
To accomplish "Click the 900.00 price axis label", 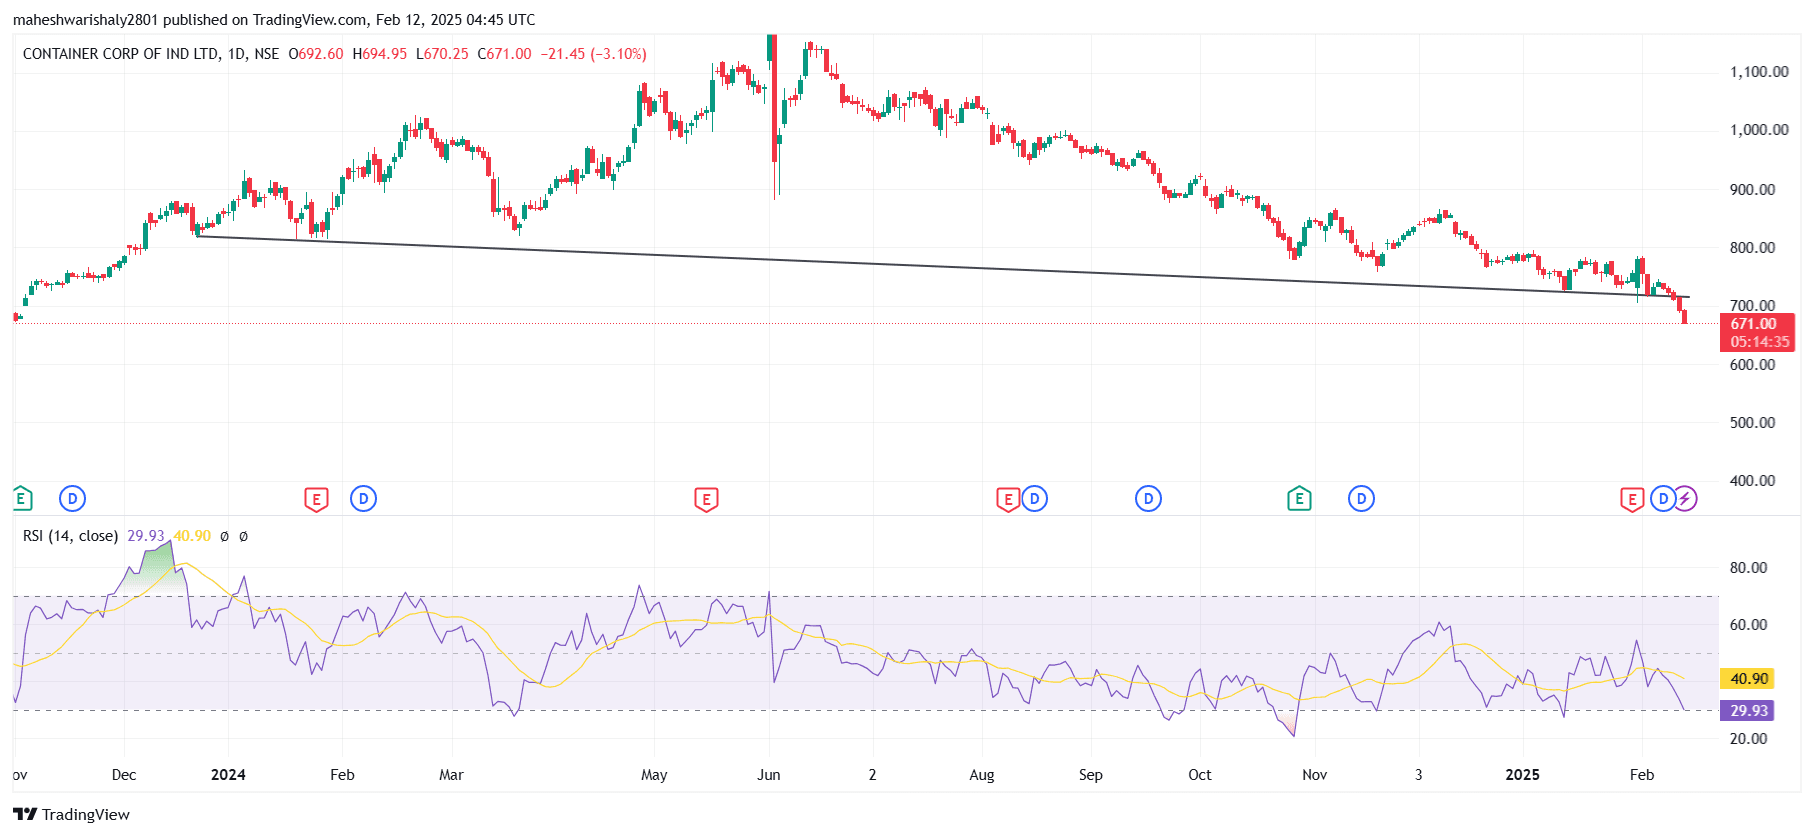I will pyautogui.click(x=1753, y=190).
